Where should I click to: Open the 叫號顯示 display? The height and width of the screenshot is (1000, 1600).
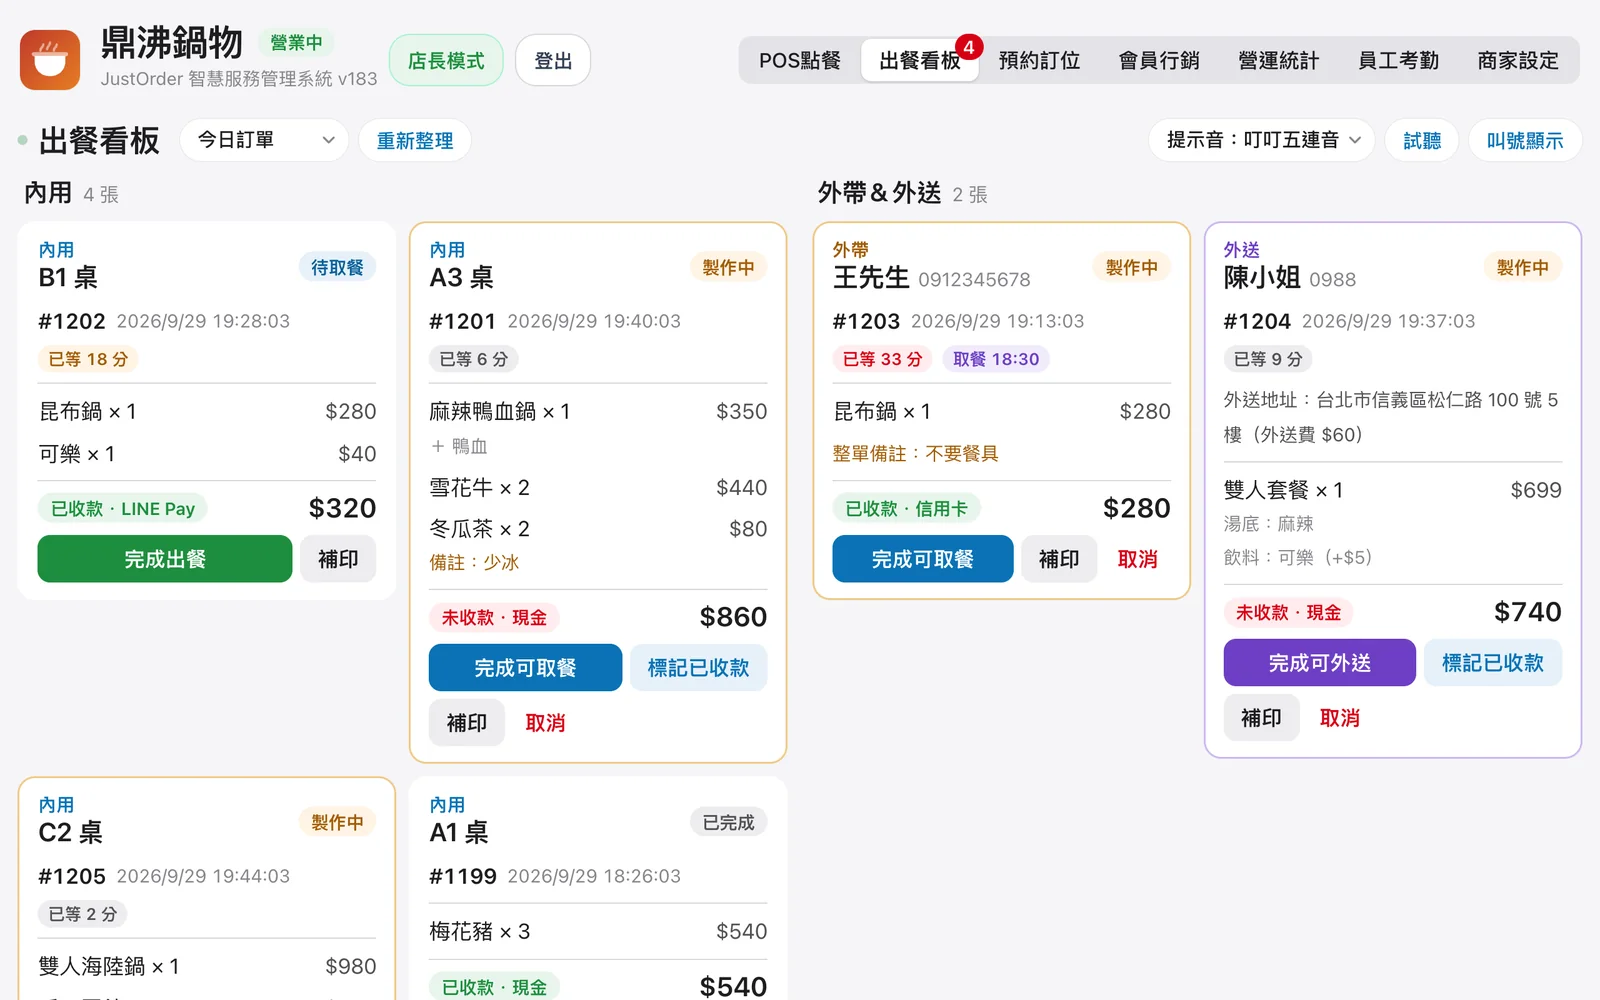click(x=1525, y=140)
